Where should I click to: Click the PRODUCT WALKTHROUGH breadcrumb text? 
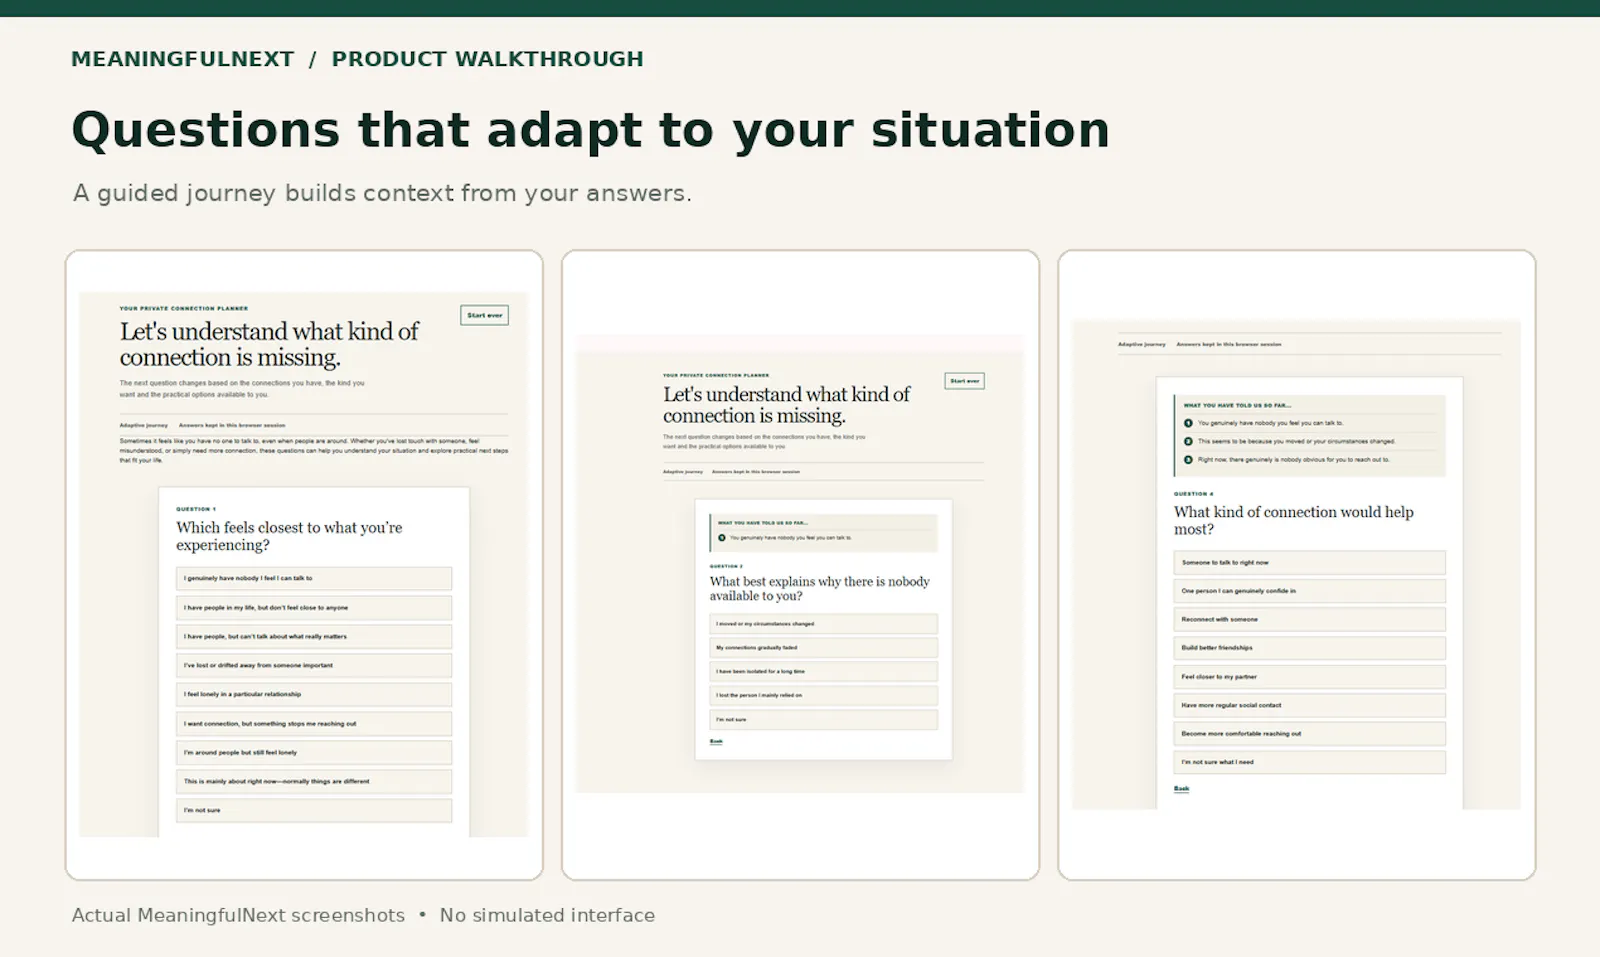coord(488,59)
